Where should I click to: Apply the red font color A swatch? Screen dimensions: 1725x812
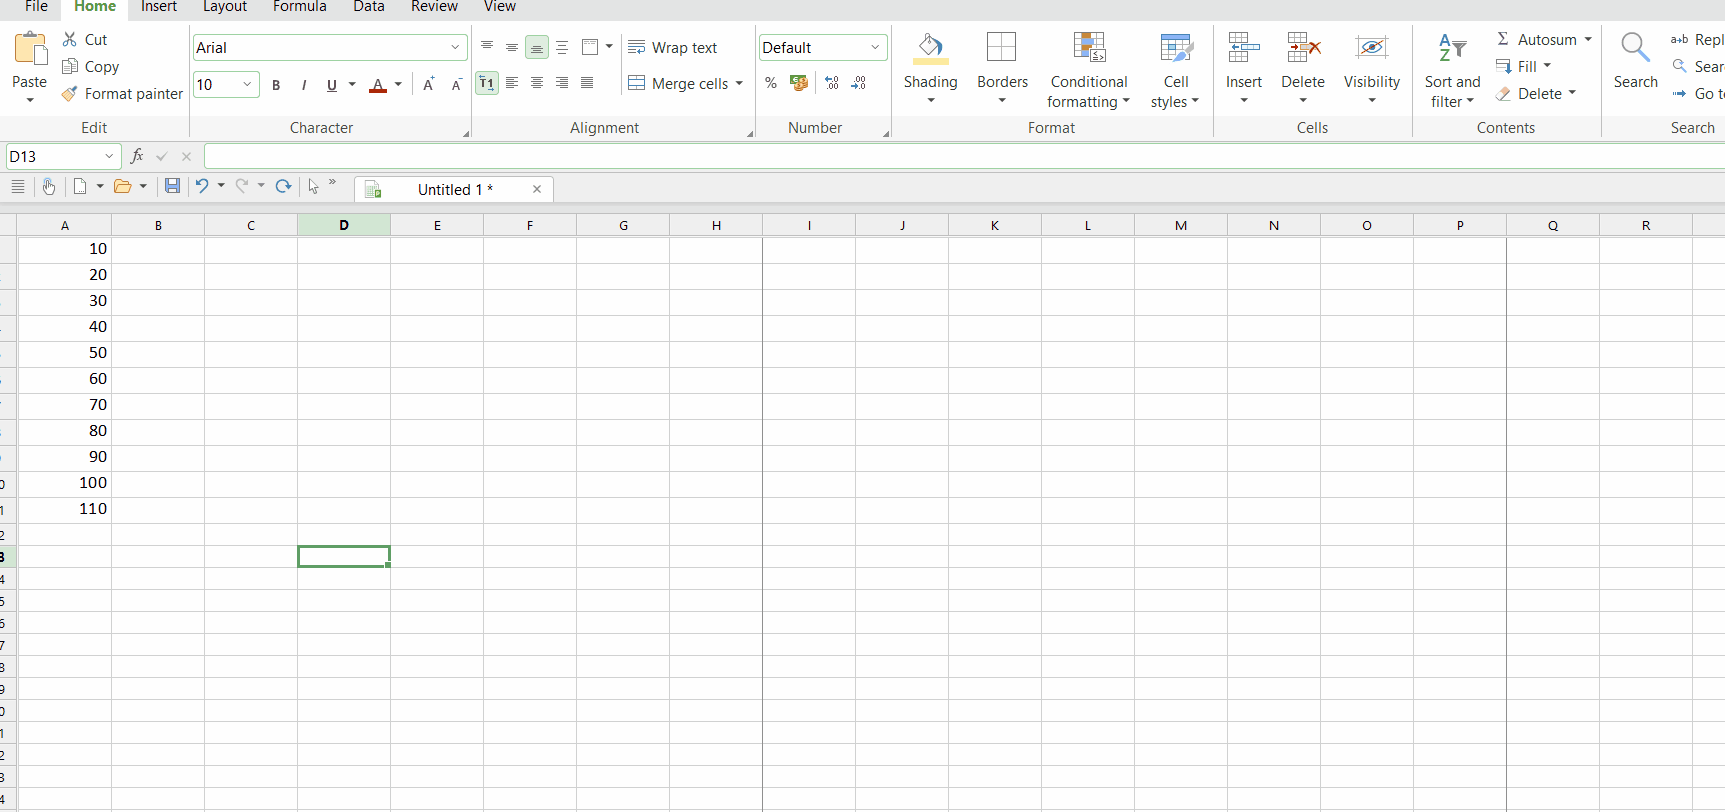378,85
